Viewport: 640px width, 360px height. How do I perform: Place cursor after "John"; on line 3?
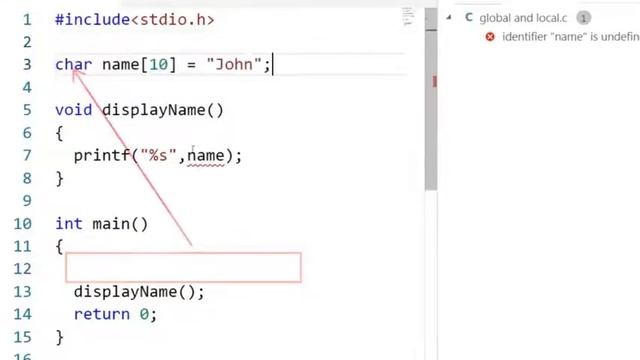click(x=273, y=64)
